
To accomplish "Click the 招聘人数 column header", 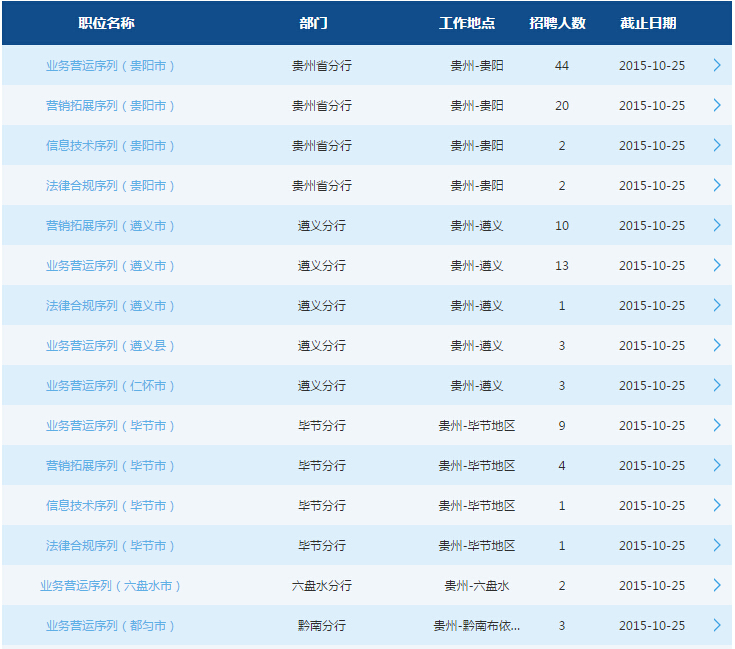I will pyautogui.click(x=557, y=23).
